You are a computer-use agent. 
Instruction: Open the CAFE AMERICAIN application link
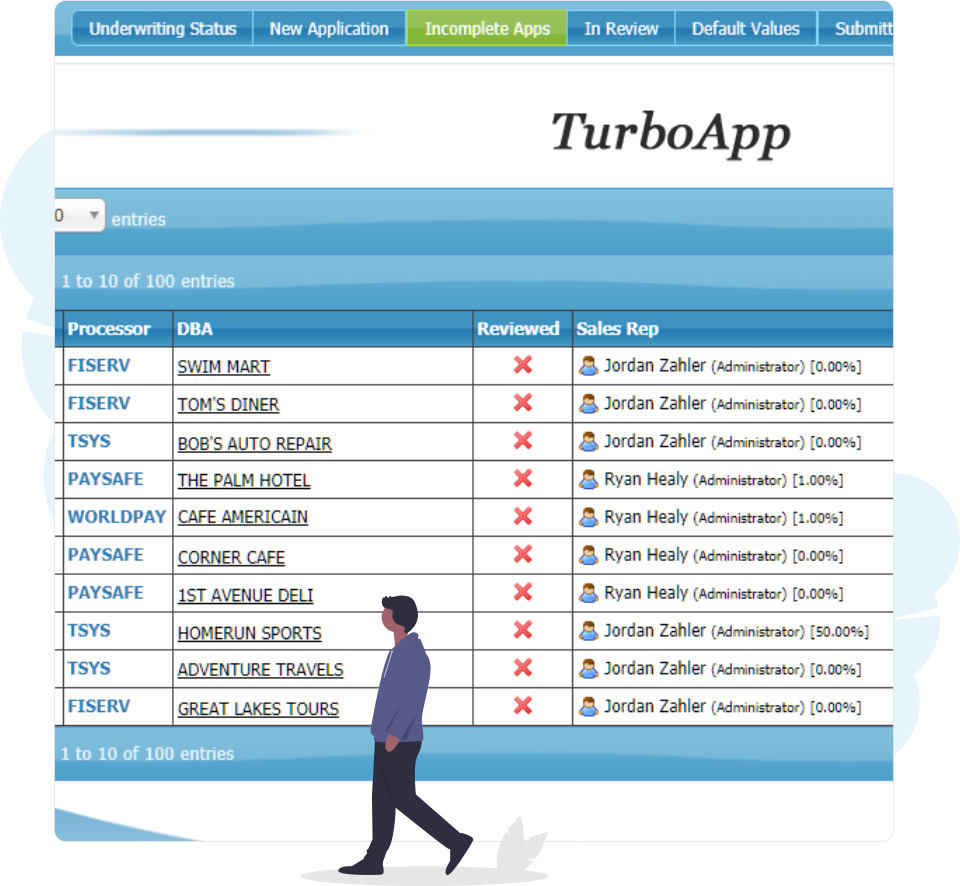(242, 517)
